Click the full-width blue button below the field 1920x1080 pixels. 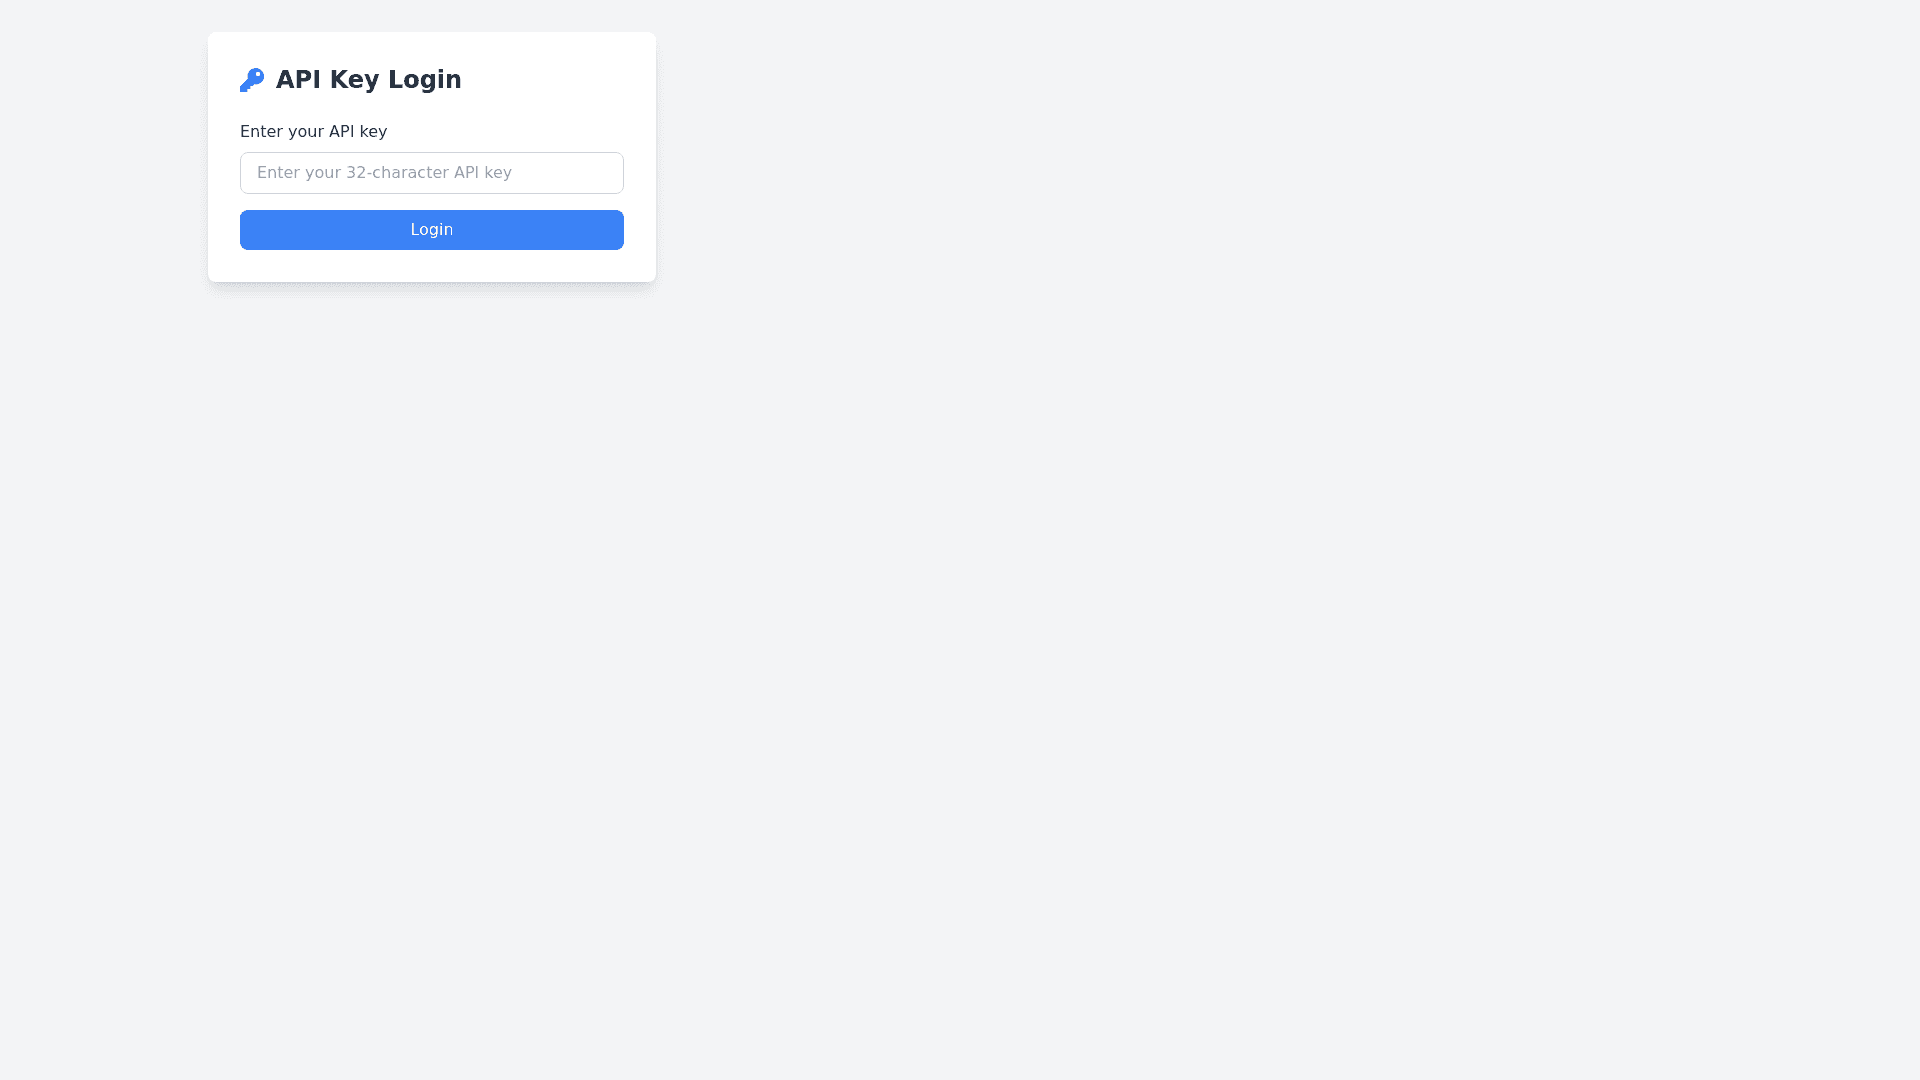(432, 230)
